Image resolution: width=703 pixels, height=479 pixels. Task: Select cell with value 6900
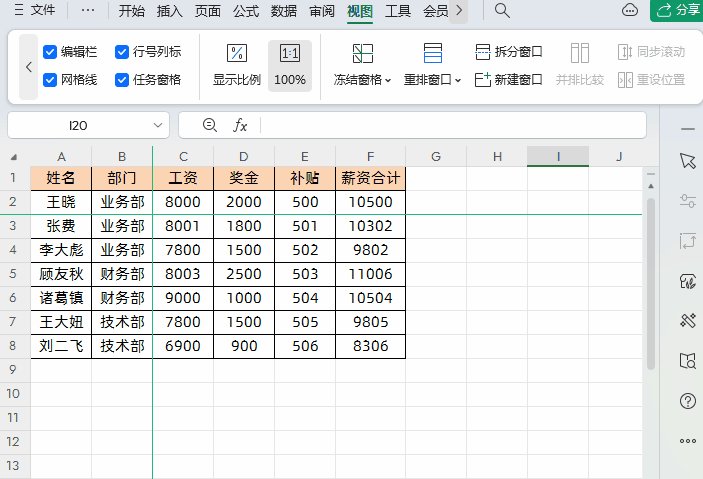tap(183, 346)
